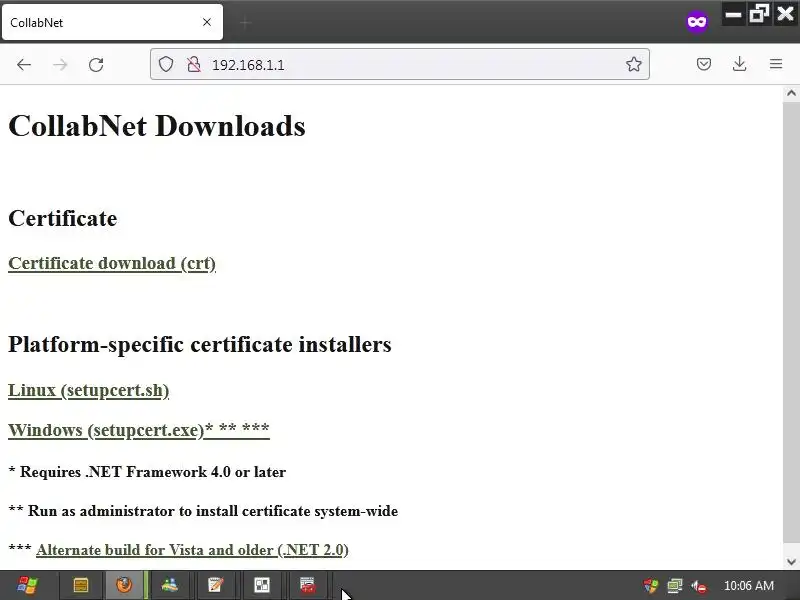800x600 pixels.
Task: Click the Run as administrator note
Action: pyautogui.click(x=203, y=511)
